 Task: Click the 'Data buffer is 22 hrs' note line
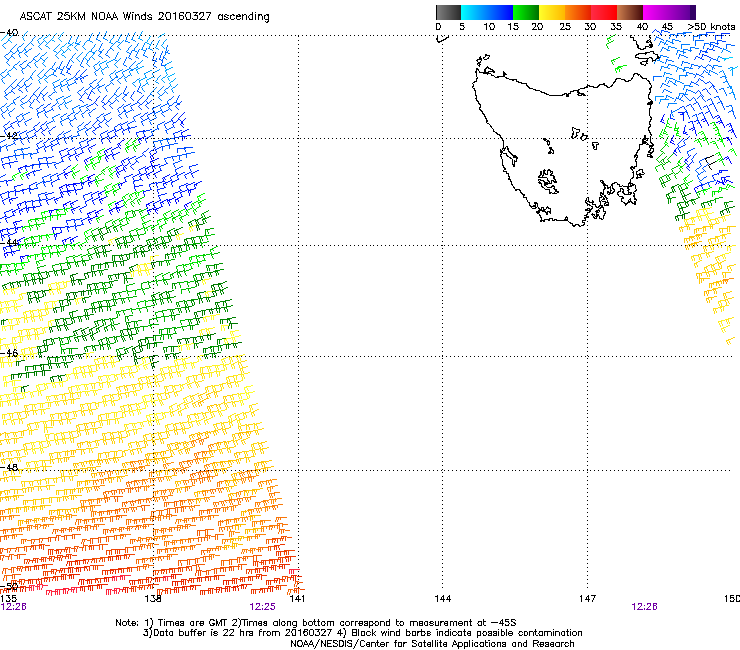(x=362, y=633)
